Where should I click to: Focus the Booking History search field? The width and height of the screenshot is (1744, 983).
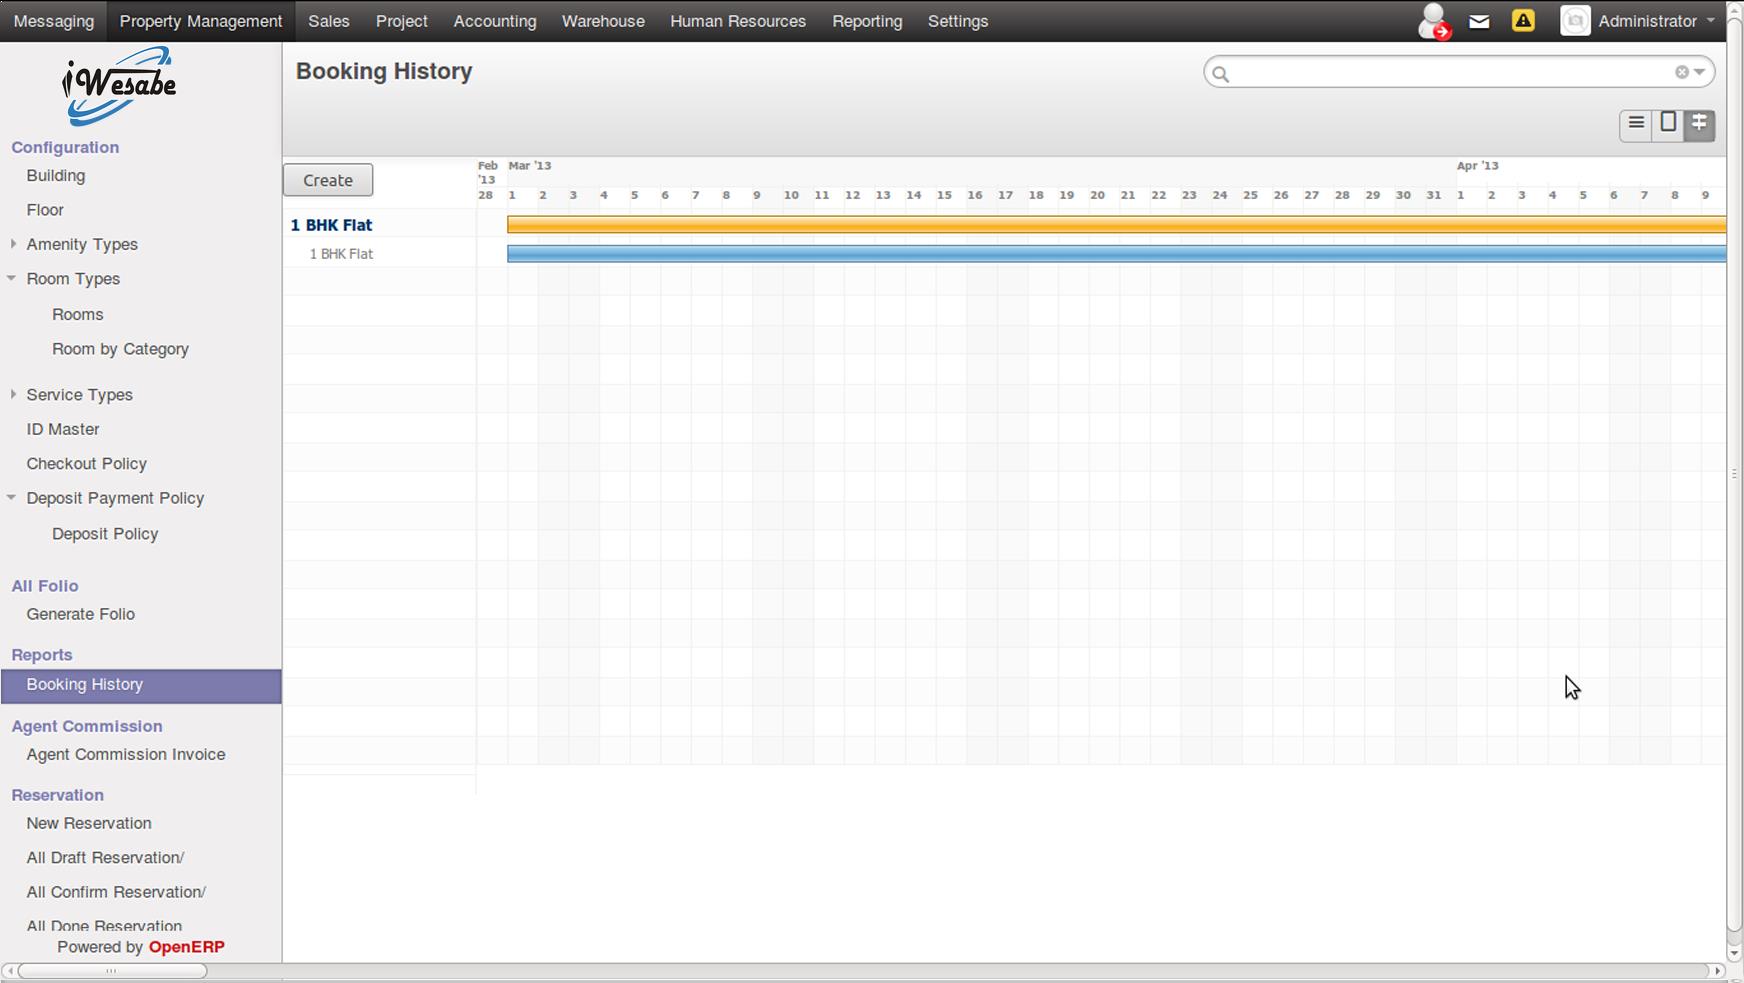pyautogui.click(x=1450, y=72)
